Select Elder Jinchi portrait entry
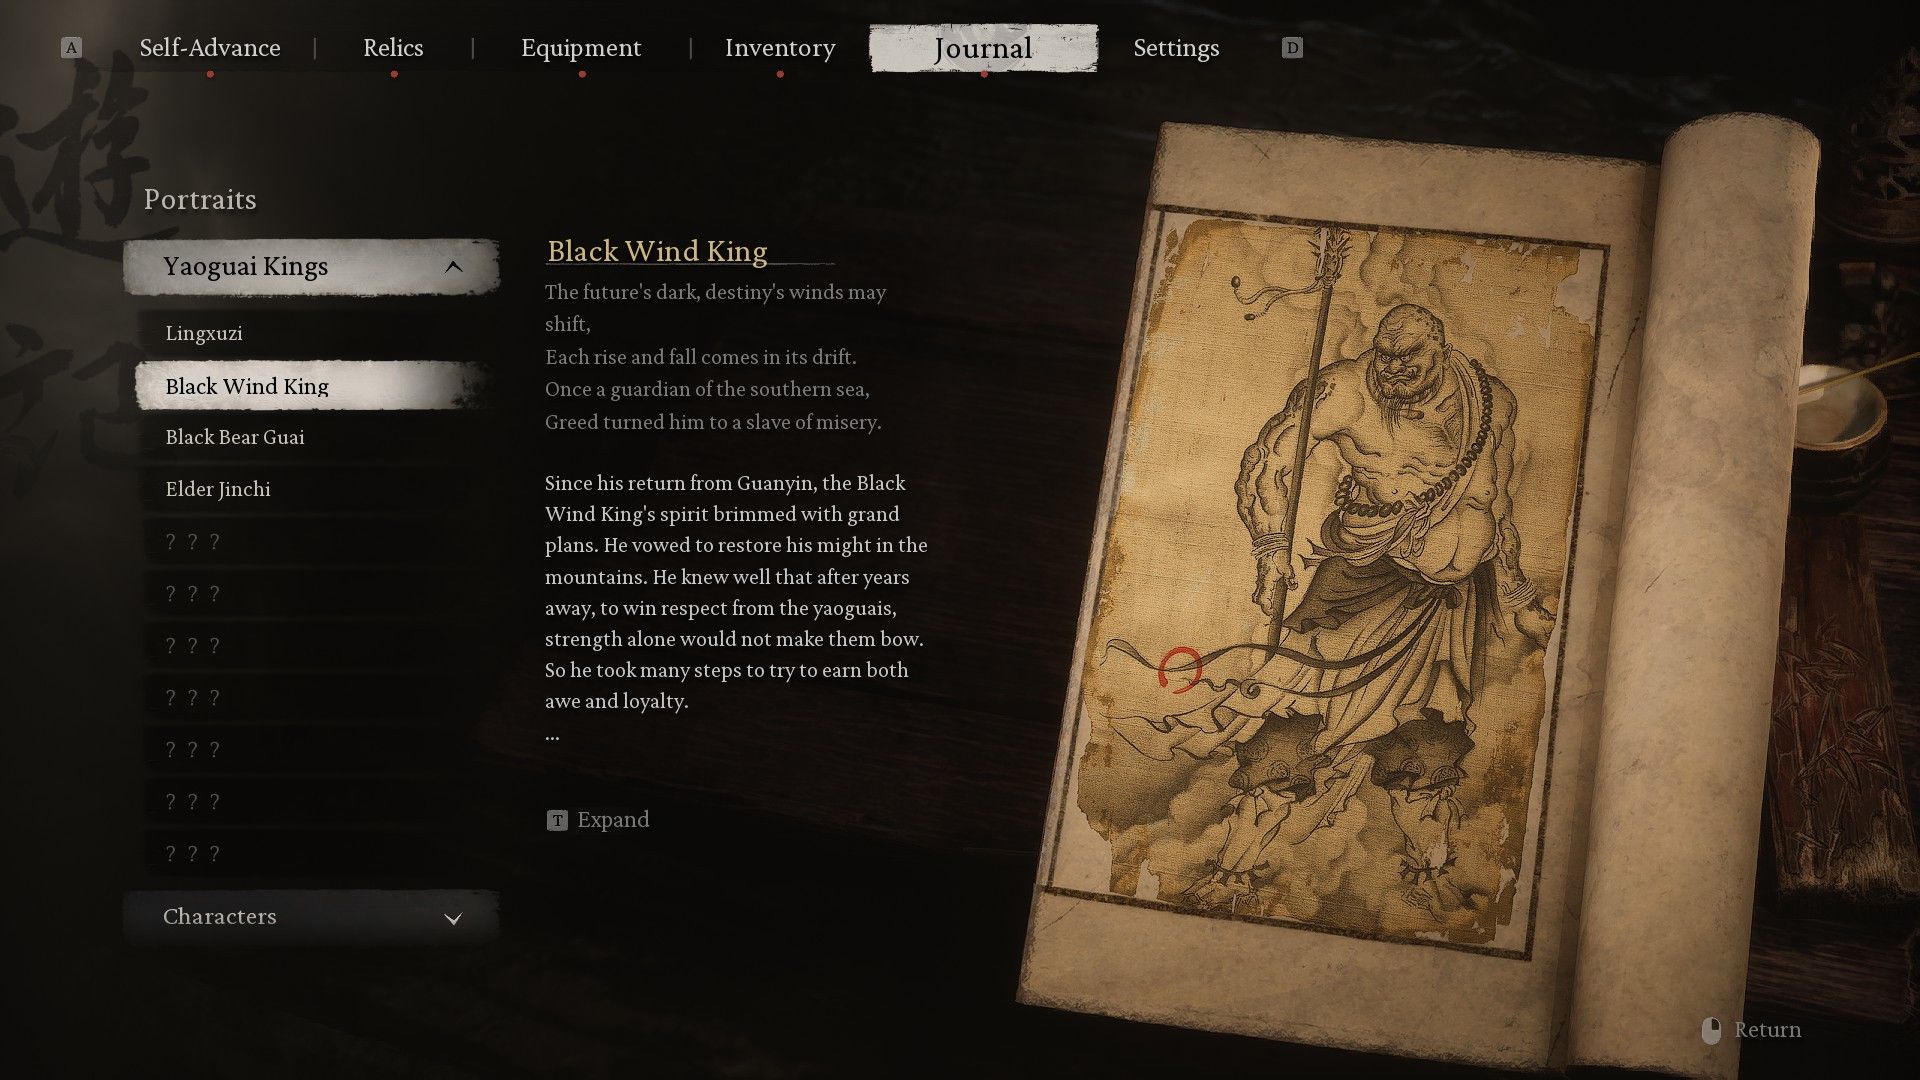Image resolution: width=1920 pixels, height=1080 pixels. [x=218, y=489]
